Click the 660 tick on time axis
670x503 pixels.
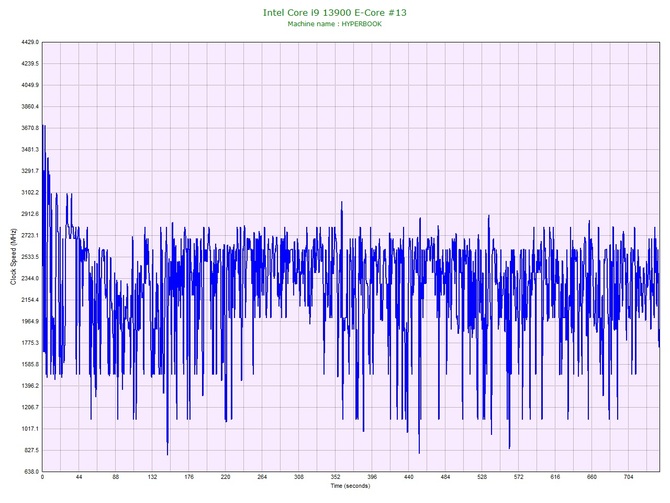click(x=592, y=477)
